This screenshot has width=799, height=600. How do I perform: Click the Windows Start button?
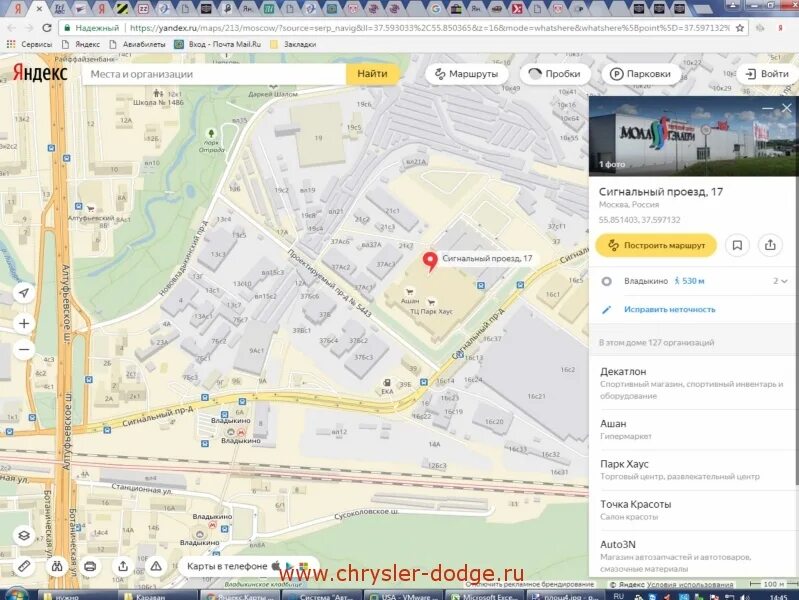tap(15, 595)
